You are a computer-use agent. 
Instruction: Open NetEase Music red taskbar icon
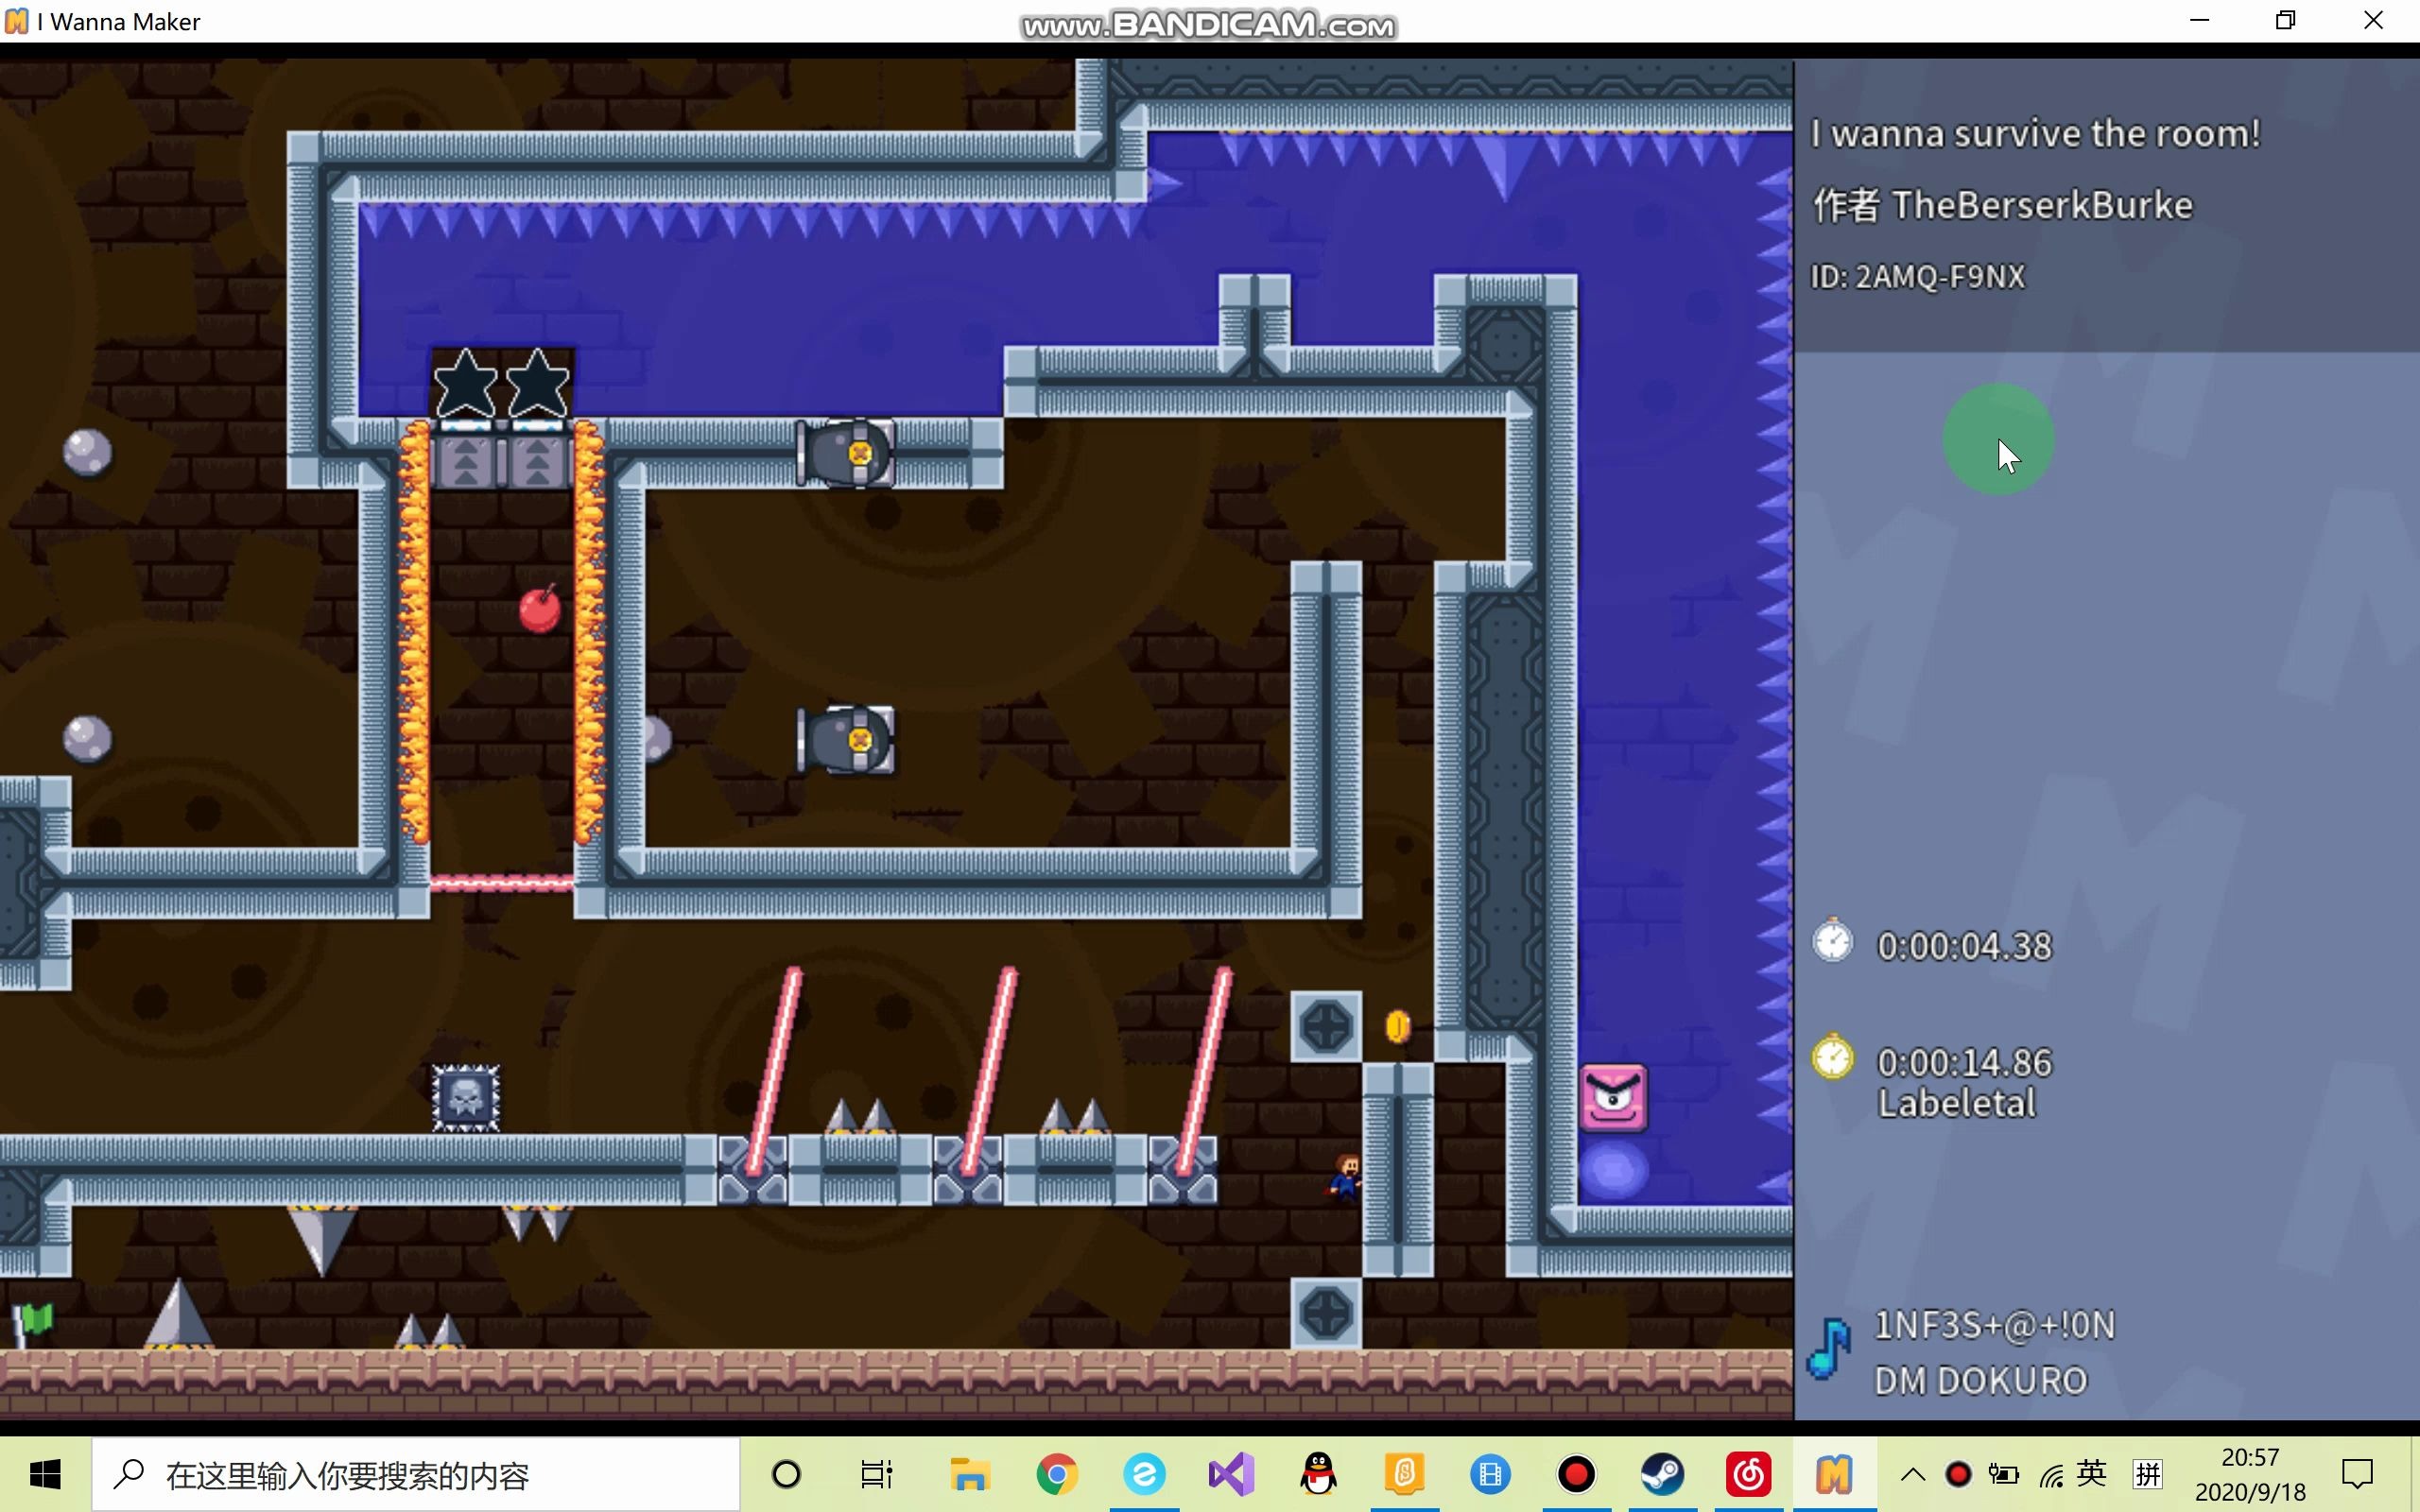click(1748, 1474)
